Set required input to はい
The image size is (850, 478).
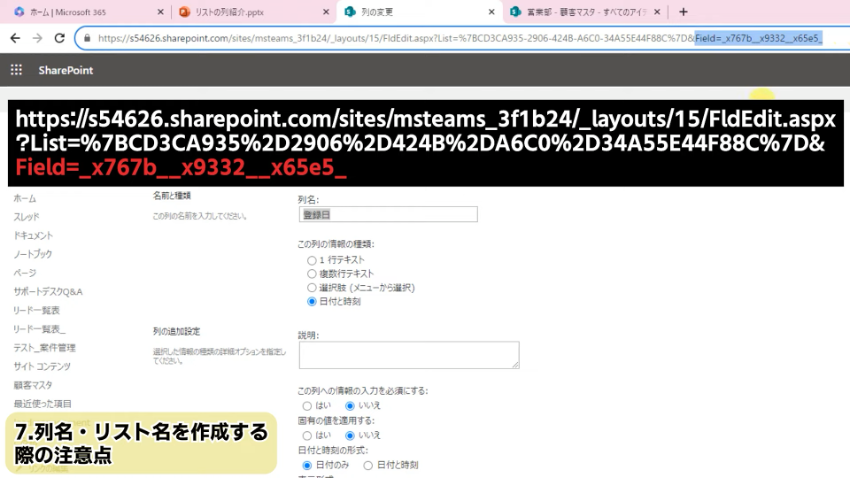[307, 406]
